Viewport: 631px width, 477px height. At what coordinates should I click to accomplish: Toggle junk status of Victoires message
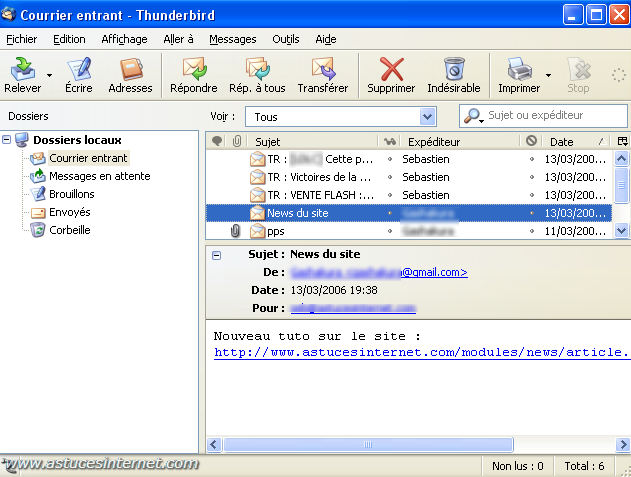(x=532, y=177)
